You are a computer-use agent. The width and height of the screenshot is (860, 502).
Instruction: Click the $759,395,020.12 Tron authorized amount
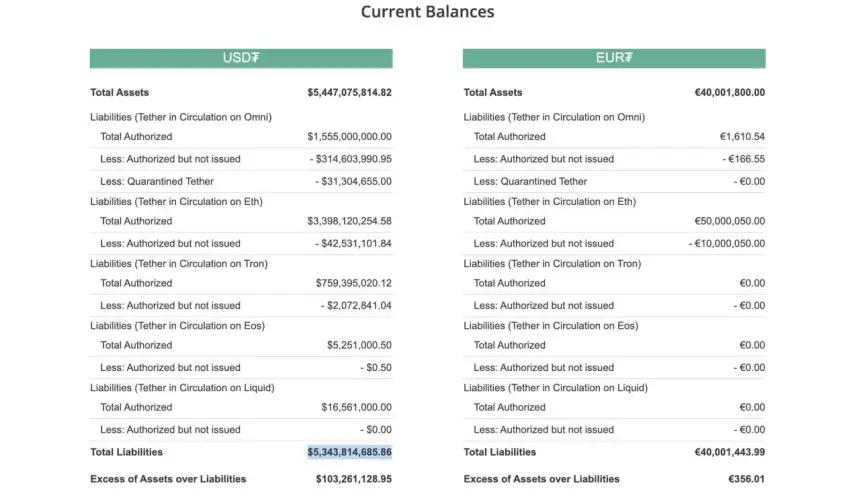pyautogui.click(x=353, y=283)
